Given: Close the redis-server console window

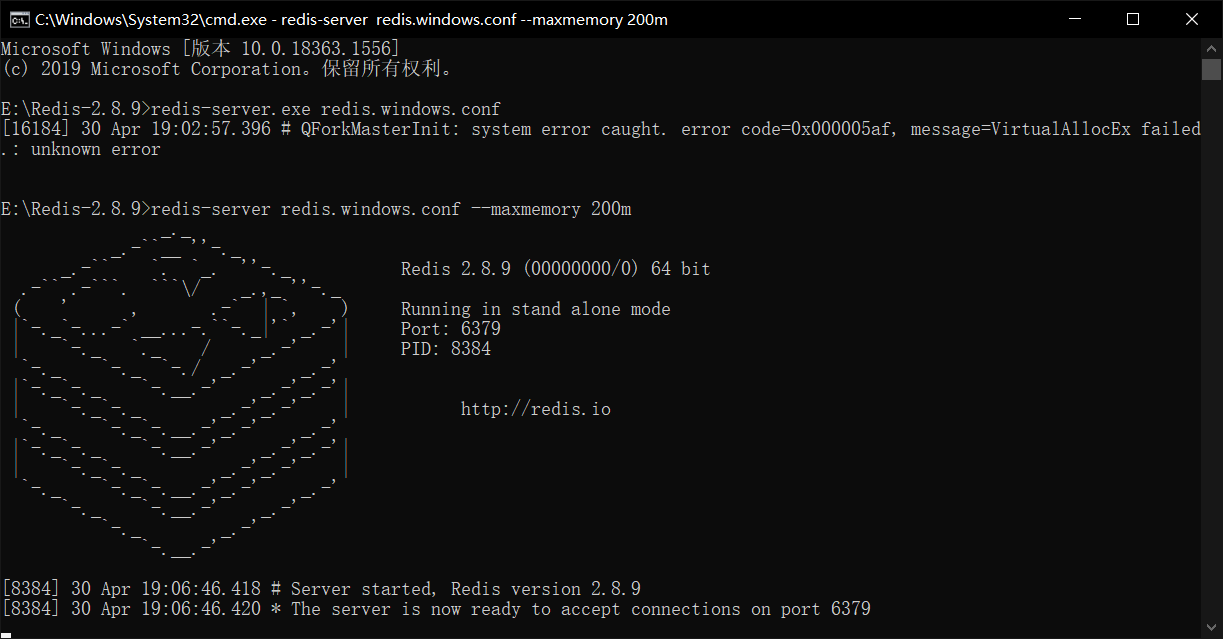Looking at the screenshot, I should pos(1192,19).
